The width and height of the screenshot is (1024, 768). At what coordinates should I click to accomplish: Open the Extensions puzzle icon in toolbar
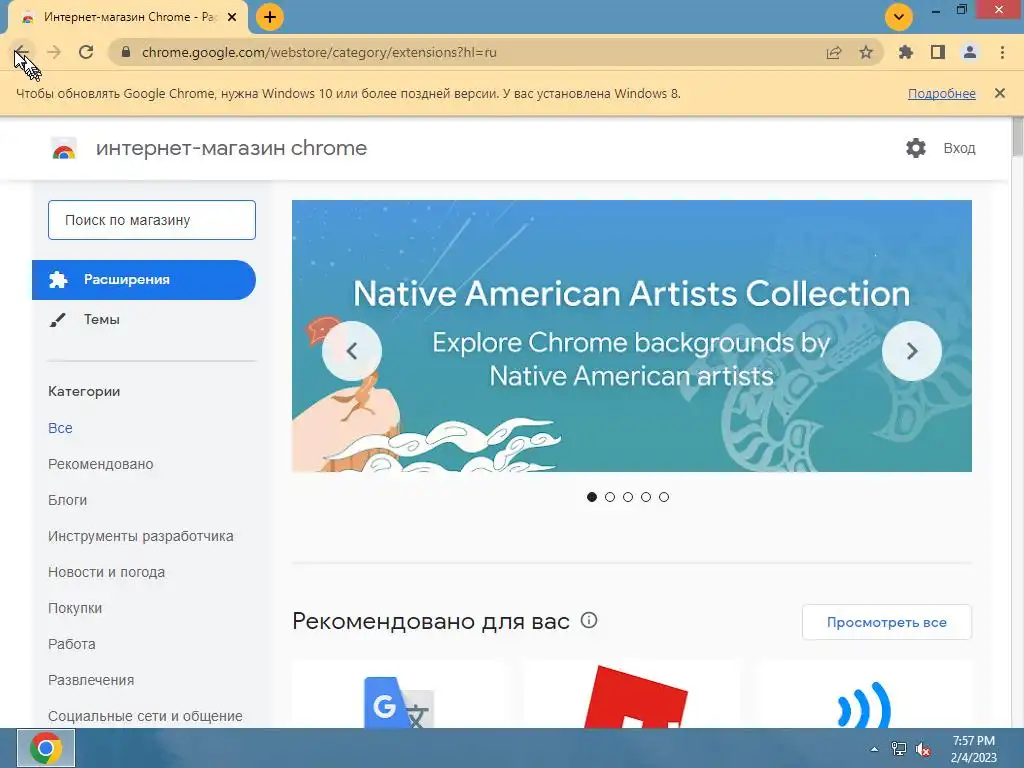pos(906,52)
